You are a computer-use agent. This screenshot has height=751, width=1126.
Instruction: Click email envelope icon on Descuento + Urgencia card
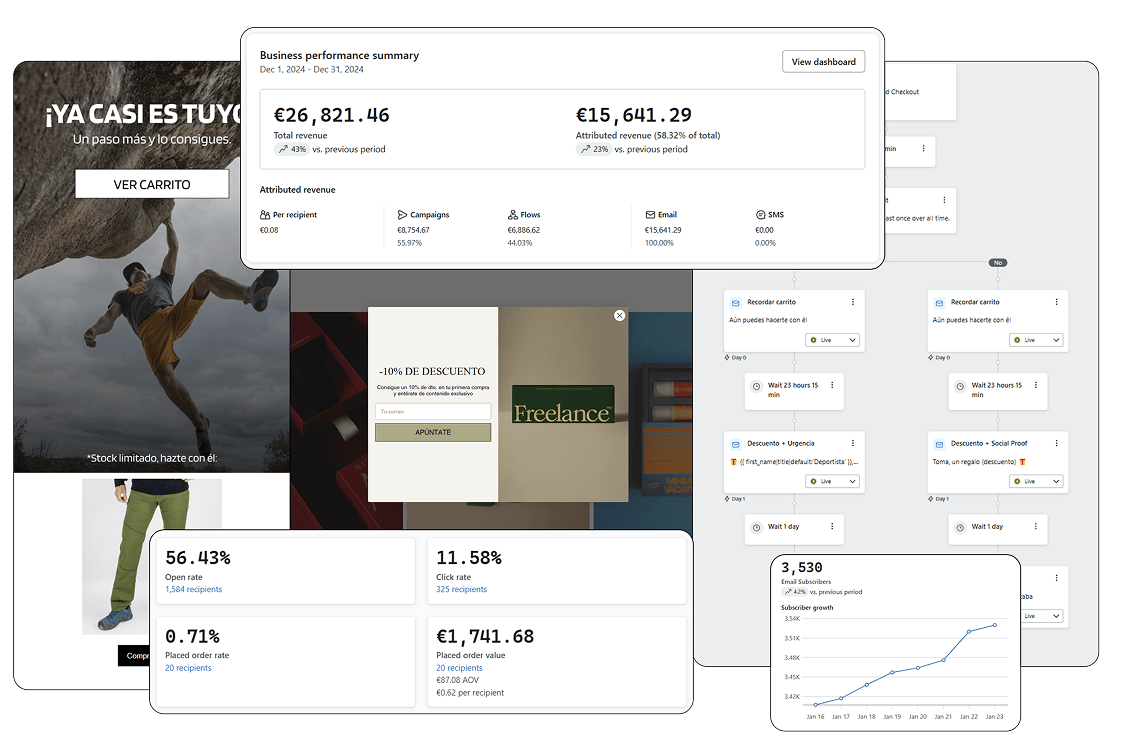[735, 444]
